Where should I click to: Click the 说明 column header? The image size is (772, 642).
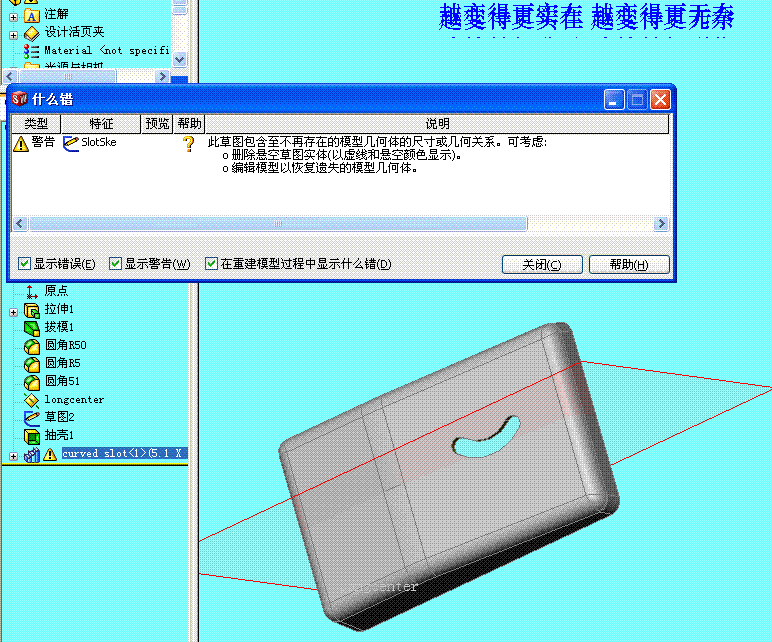tap(437, 124)
